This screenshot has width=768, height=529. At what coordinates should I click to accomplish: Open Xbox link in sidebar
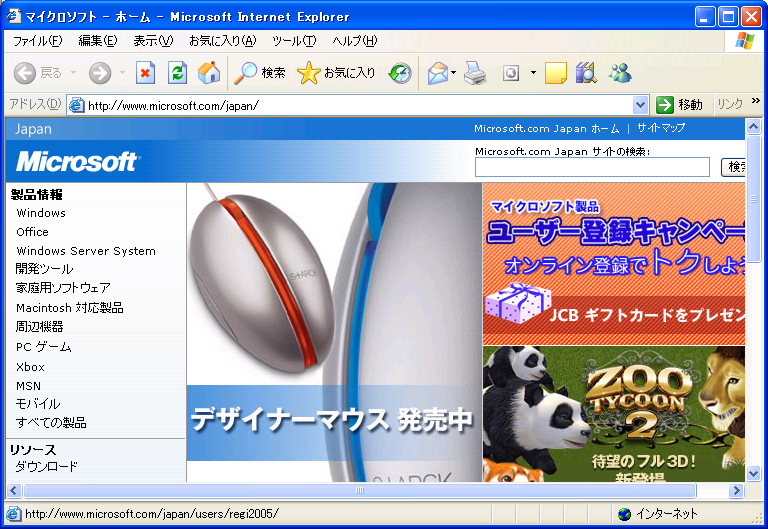coord(30,367)
